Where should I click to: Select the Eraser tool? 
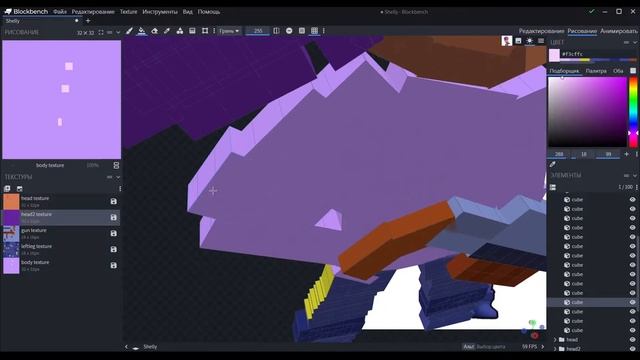point(154,31)
